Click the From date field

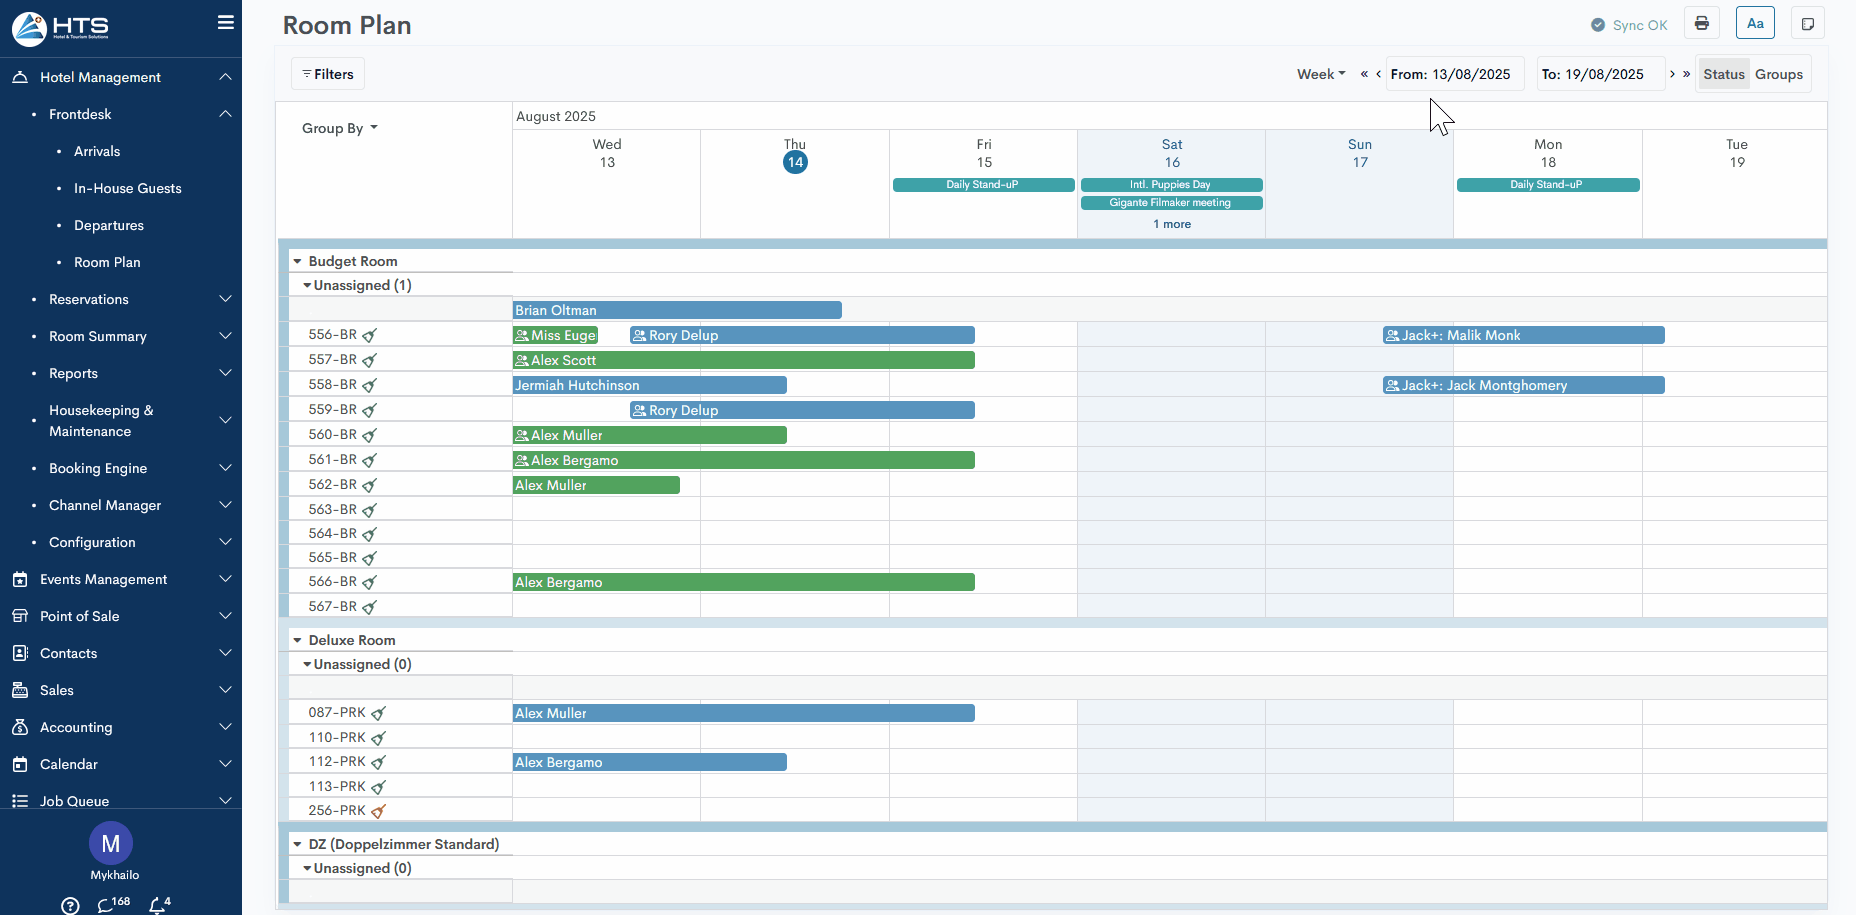[x=1454, y=74]
